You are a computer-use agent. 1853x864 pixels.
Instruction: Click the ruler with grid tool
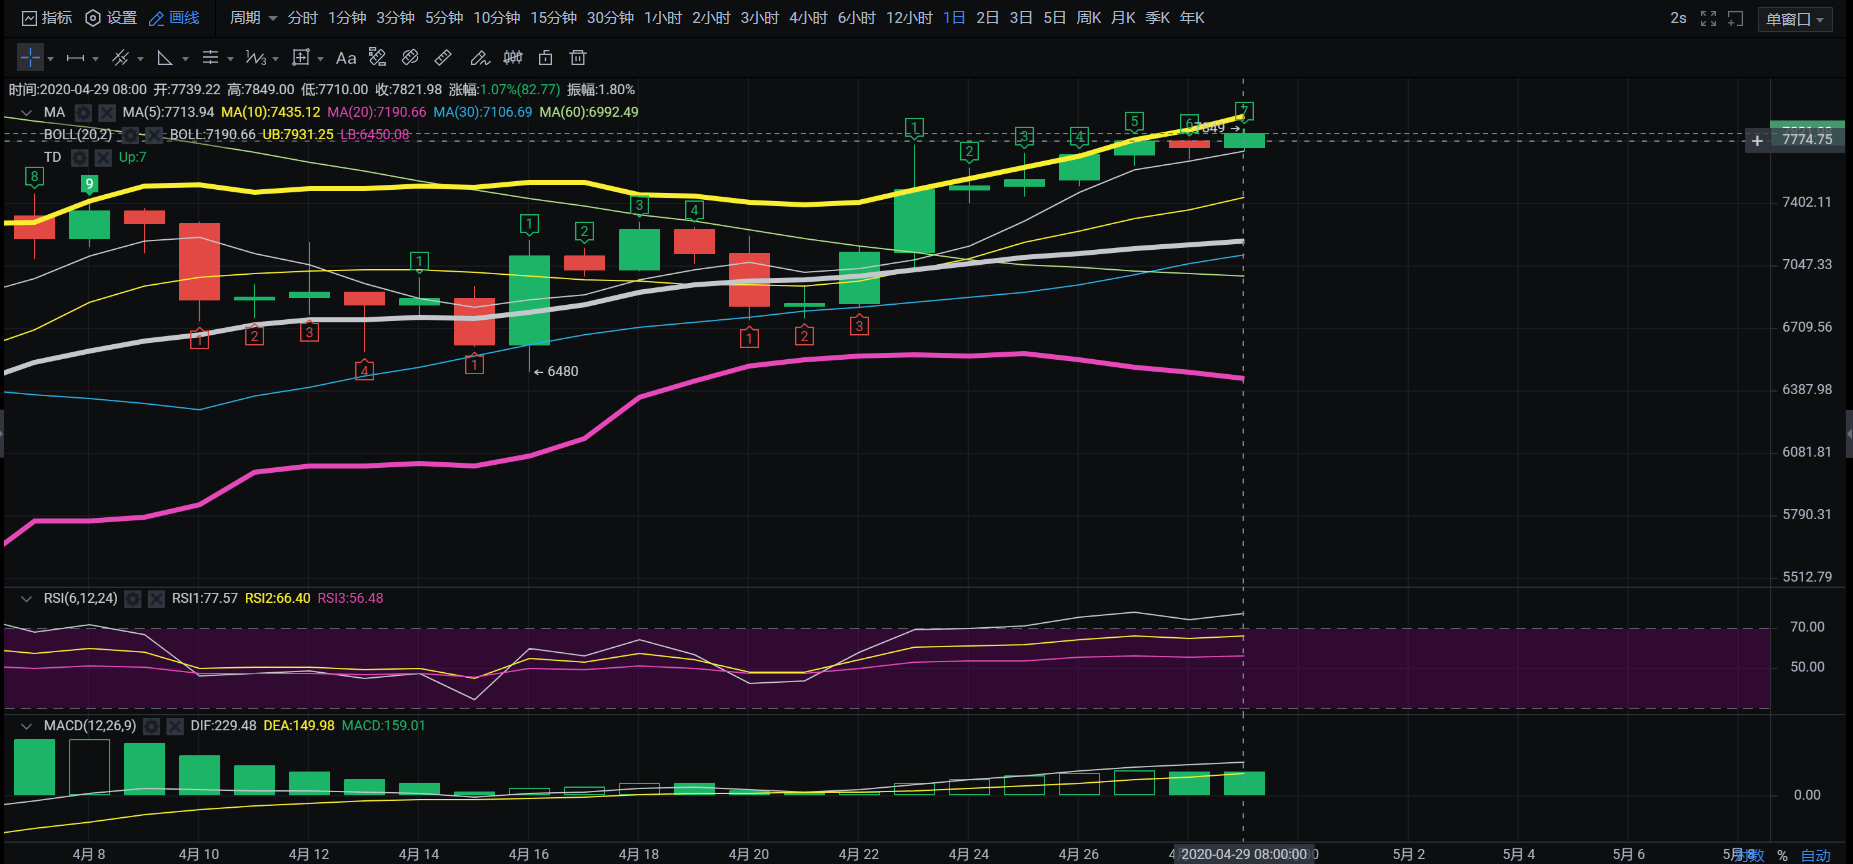(378, 57)
